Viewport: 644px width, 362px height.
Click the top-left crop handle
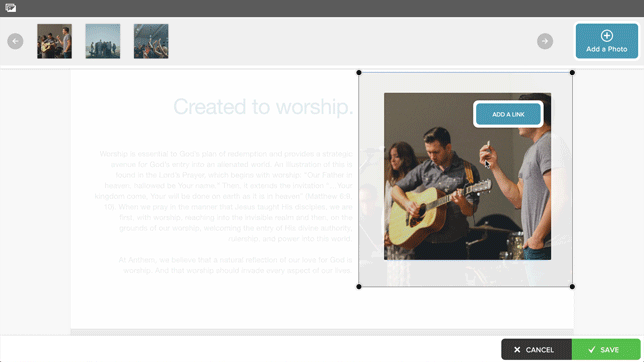coord(359,73)
